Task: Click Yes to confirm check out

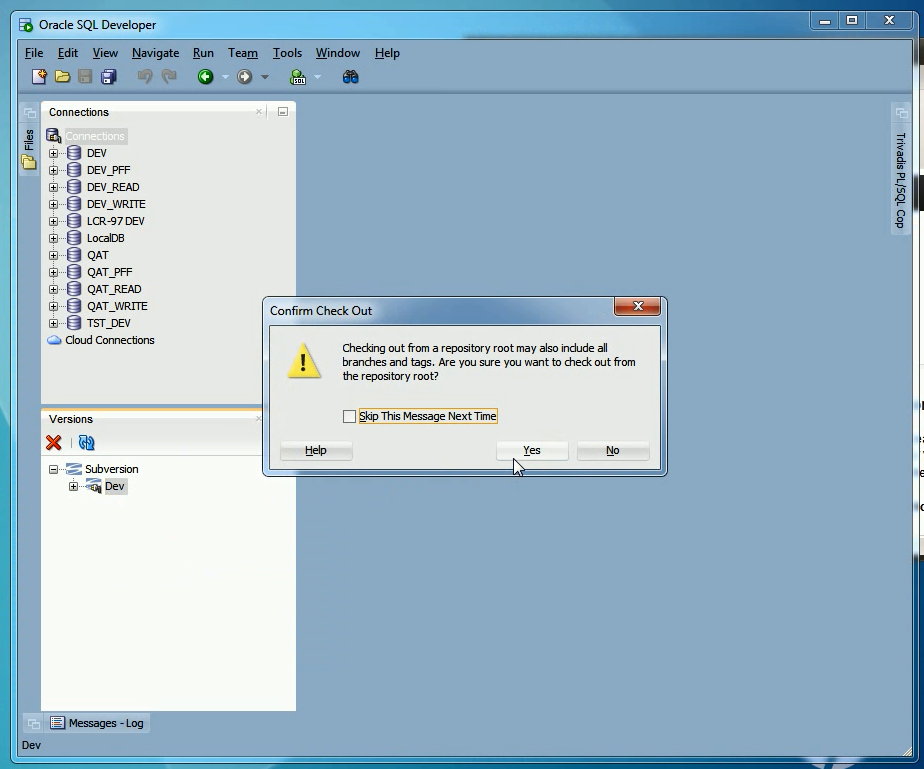Action: [x=532, y=450]
